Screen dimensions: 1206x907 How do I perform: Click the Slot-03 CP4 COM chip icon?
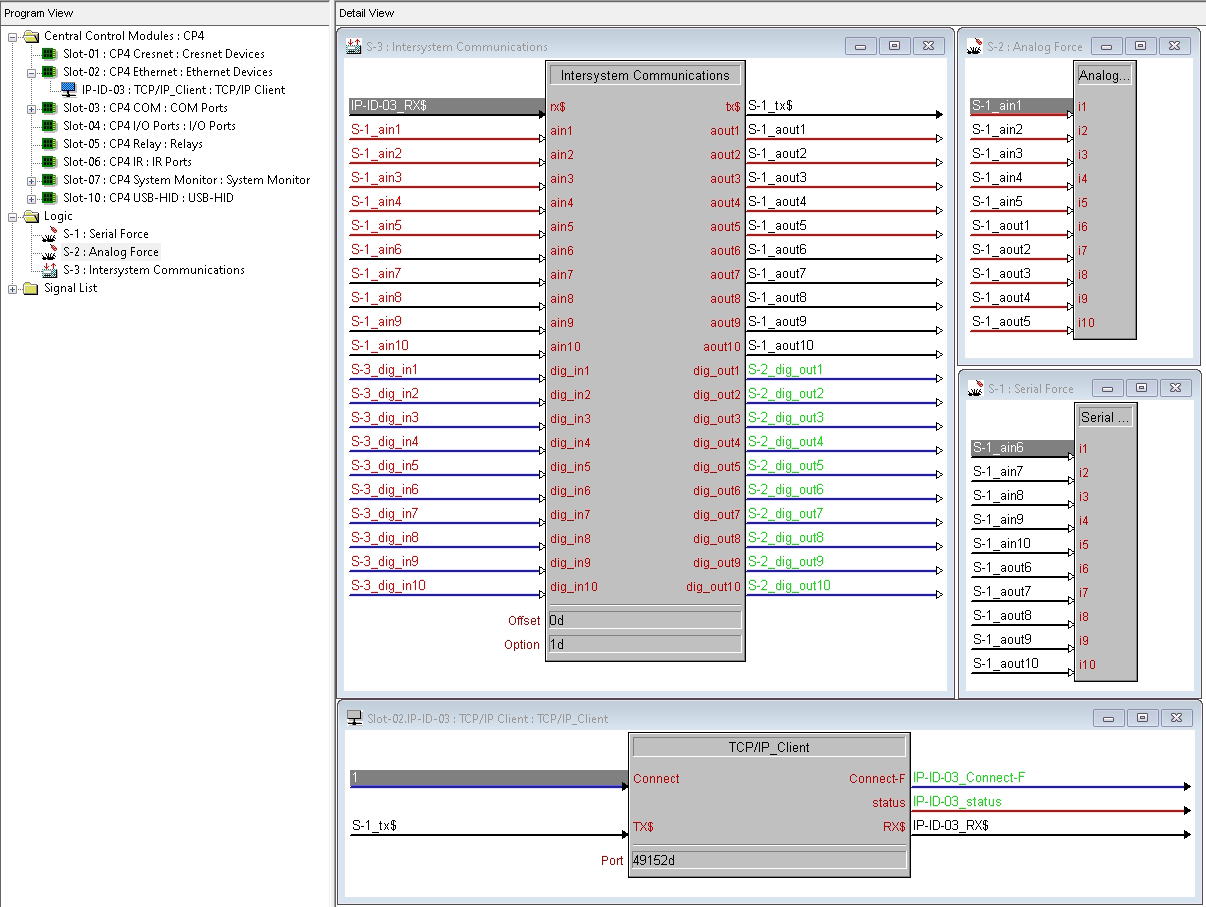pyautogui.click(x=49, y=108)
